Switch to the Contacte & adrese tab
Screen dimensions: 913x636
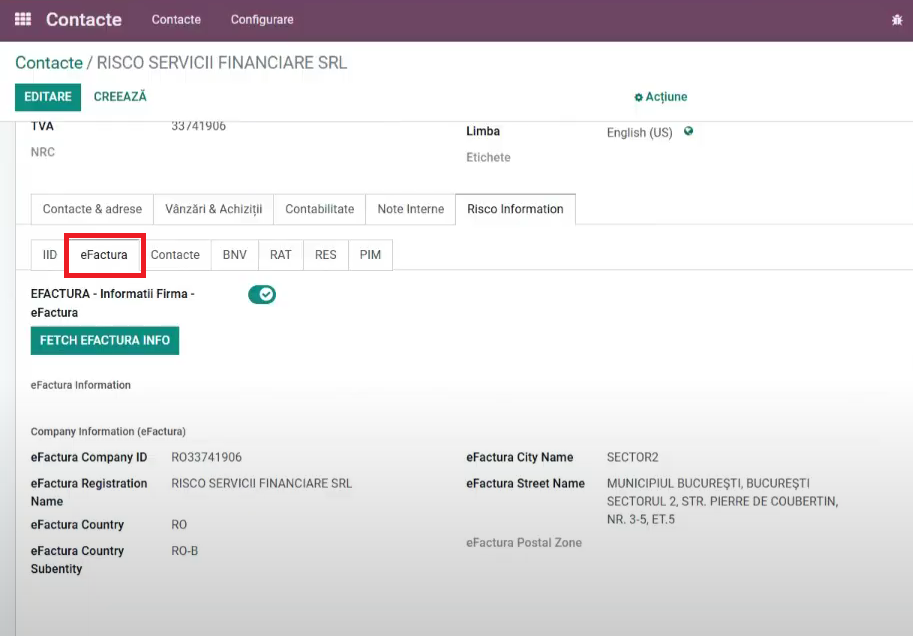pyautogui.click(x=92, y=209)
